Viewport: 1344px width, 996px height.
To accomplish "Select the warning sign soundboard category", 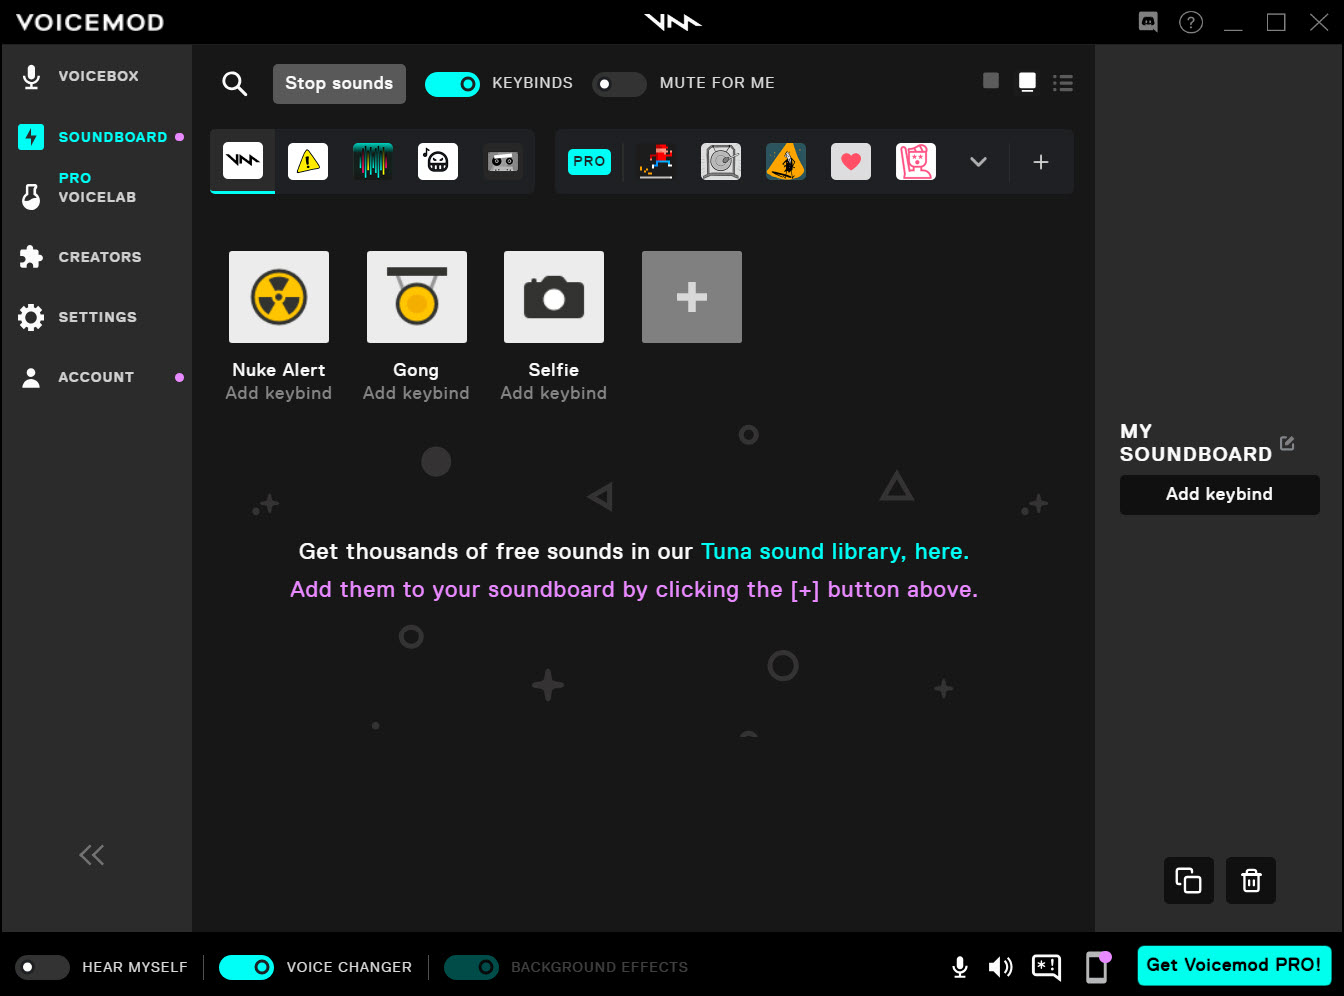I will [308, 161].
